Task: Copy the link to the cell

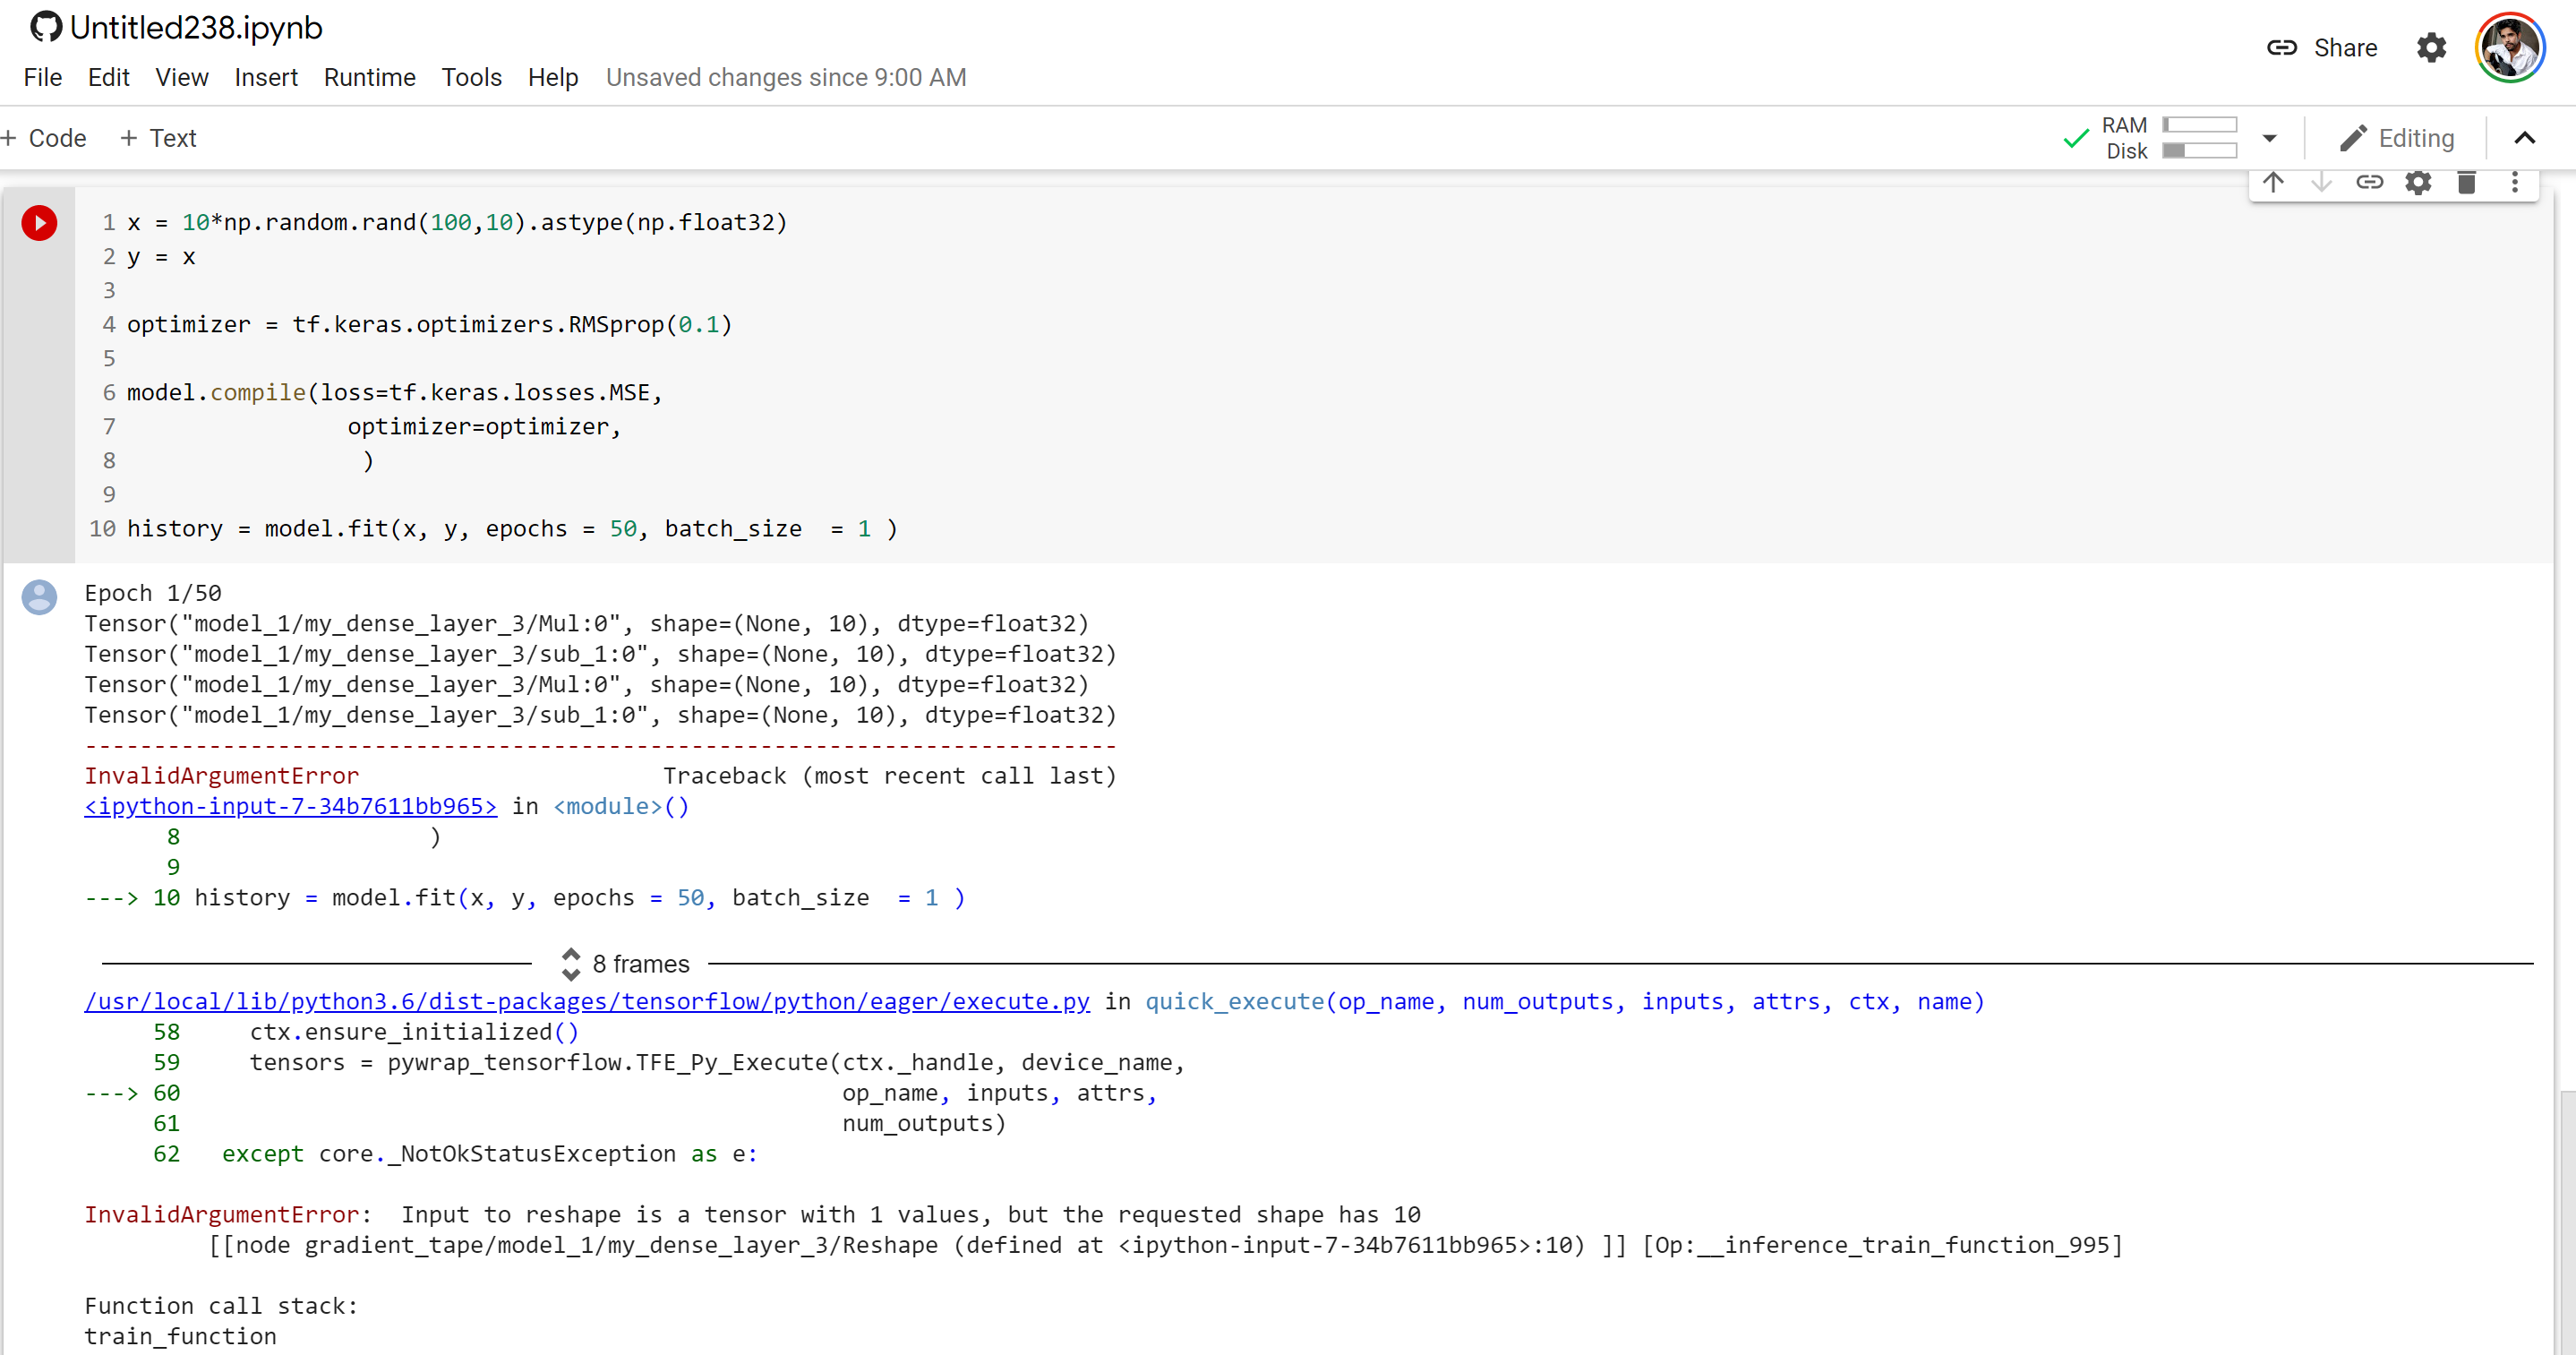Action: (2370, 183)
